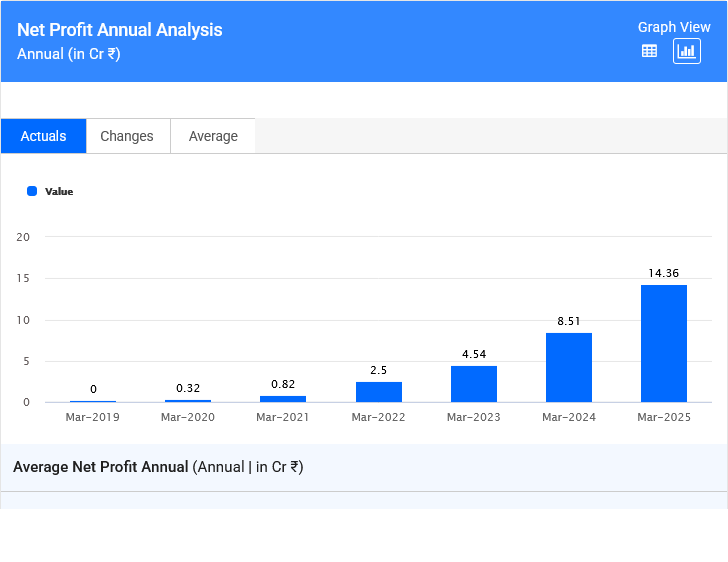728x562 pixels.
Task: Click the Mar-2025 bar in chart
Action: pyautogui.click(x=664, y=343)
